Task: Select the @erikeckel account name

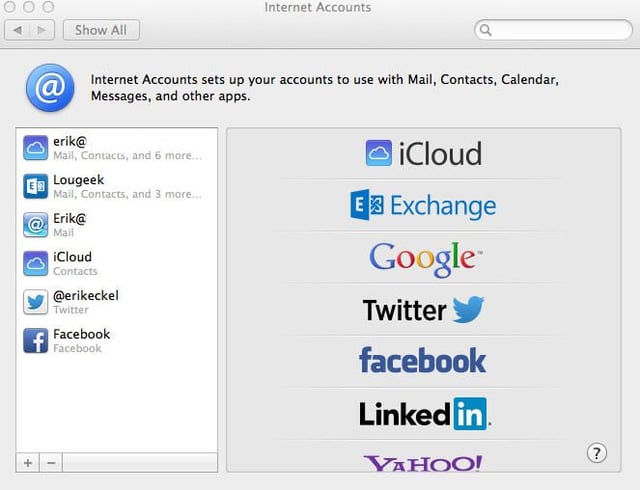Action: [86, 295]
